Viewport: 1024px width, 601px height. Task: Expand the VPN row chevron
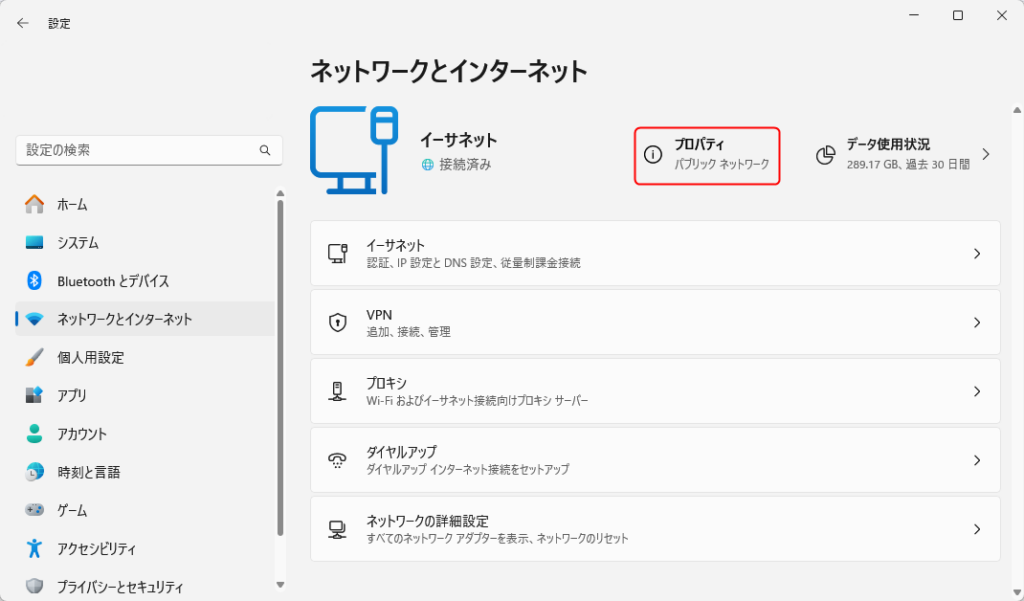[977, 323]
